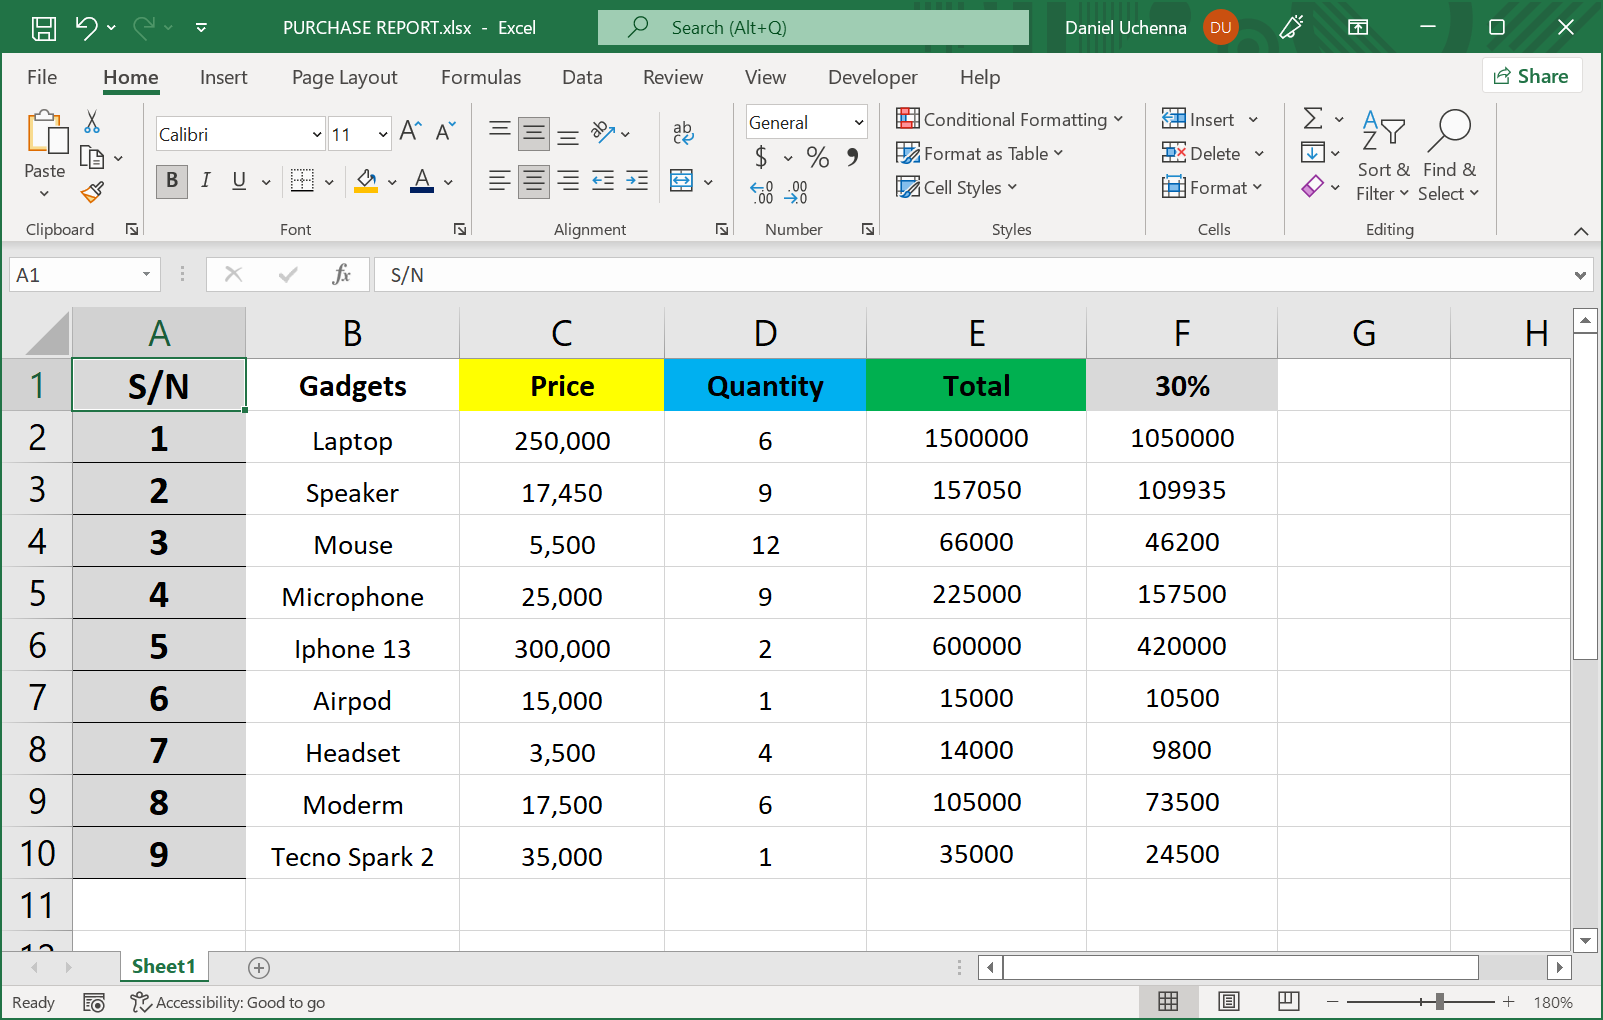Switch to Page Break Preview view
1603x1020 pixels.
coord(1288,1002)
